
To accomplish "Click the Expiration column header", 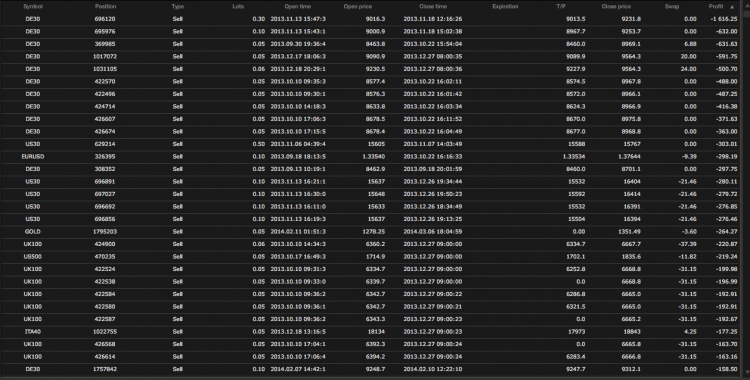I will pos(505,7).
